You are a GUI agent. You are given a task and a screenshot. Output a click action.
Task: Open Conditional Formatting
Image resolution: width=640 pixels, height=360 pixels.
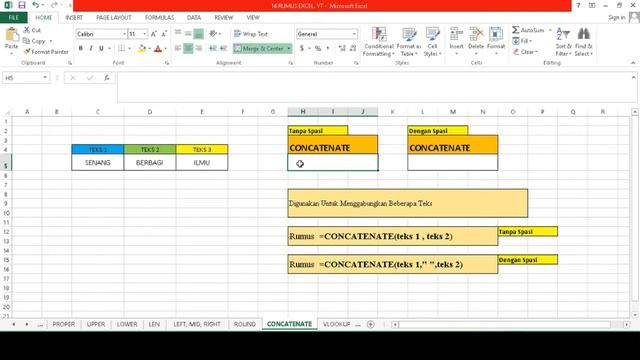tap(379, 42)
